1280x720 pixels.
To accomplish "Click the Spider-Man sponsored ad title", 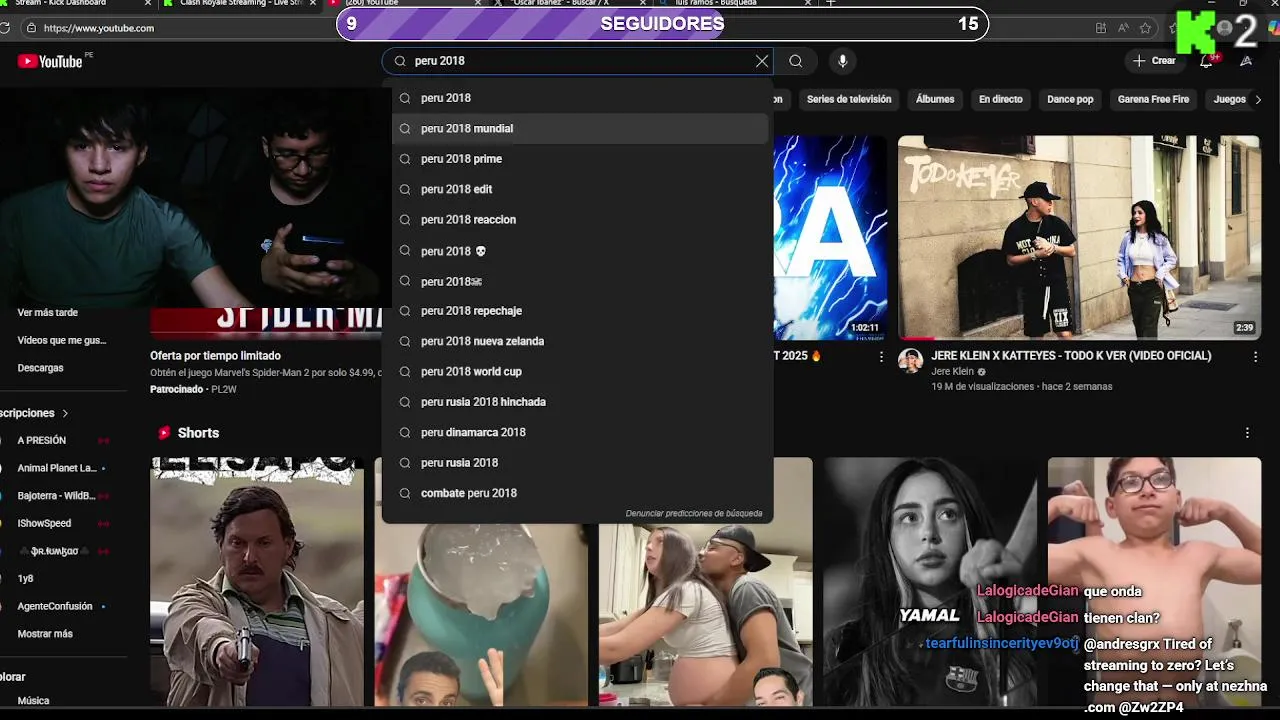I will 215,356.
